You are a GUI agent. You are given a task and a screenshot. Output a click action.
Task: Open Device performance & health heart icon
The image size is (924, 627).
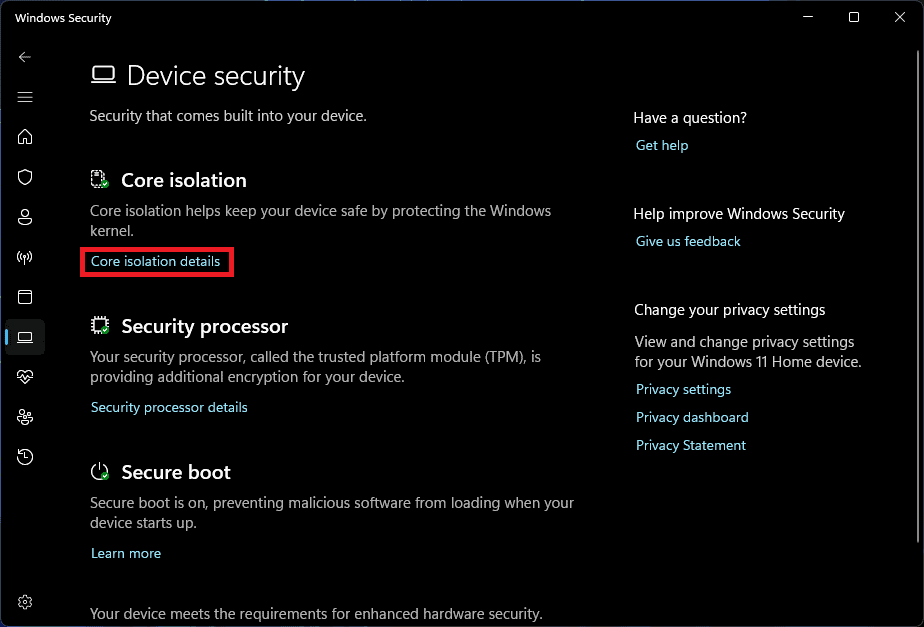(25, 377)
